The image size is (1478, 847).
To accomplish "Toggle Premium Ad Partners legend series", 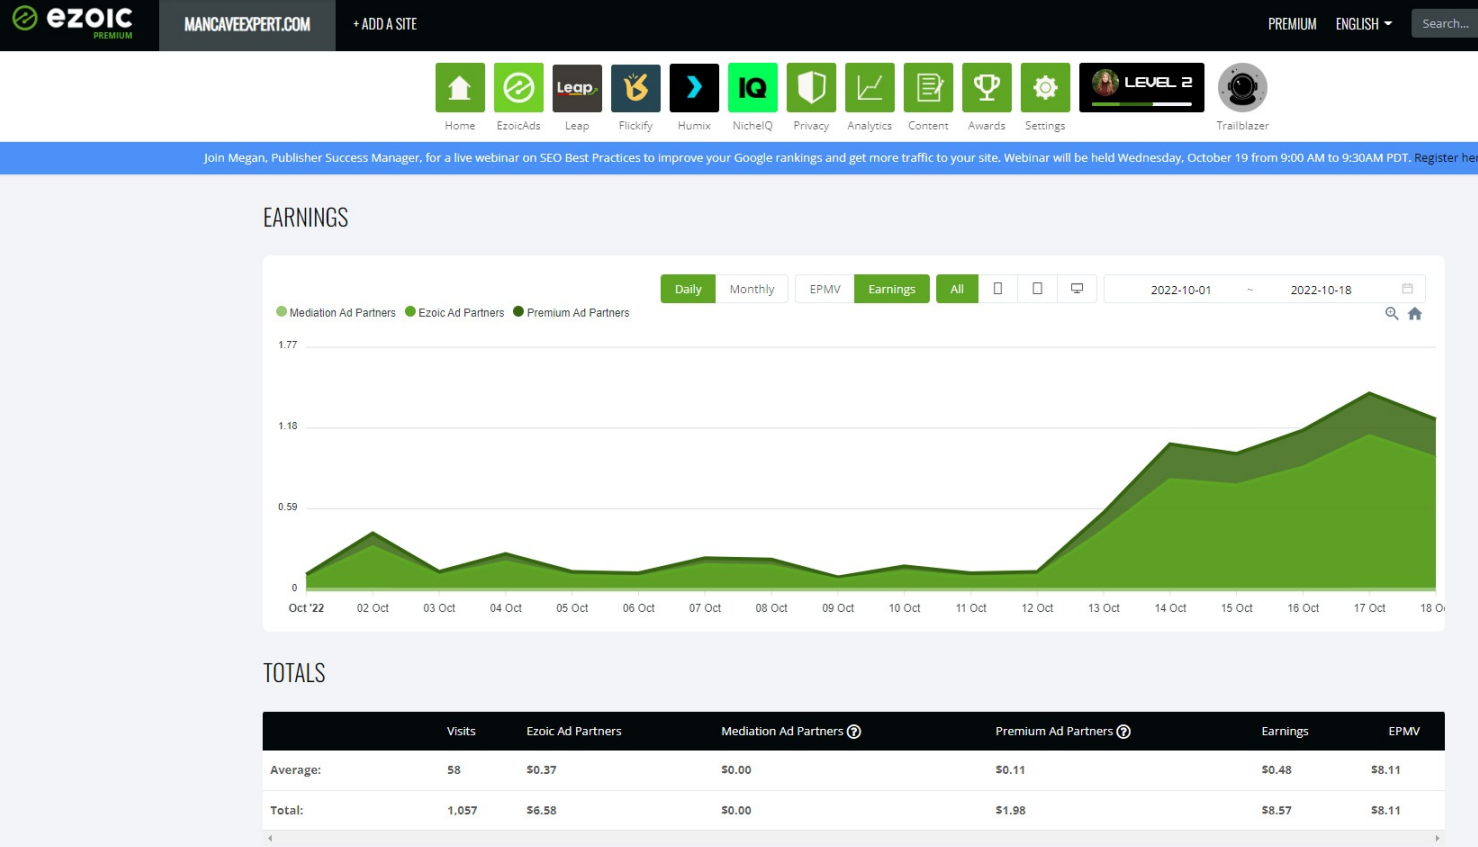I will (572, 313).
